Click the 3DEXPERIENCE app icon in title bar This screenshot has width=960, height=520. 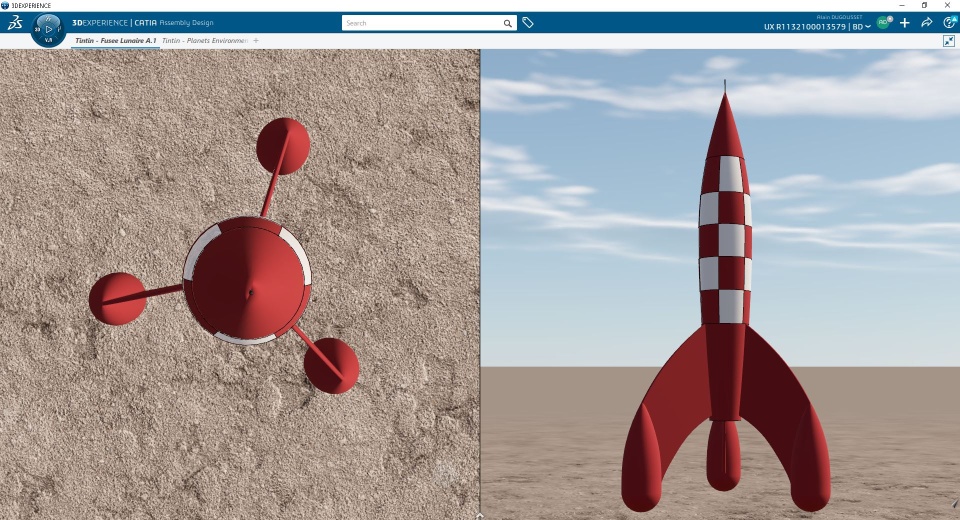6,5
